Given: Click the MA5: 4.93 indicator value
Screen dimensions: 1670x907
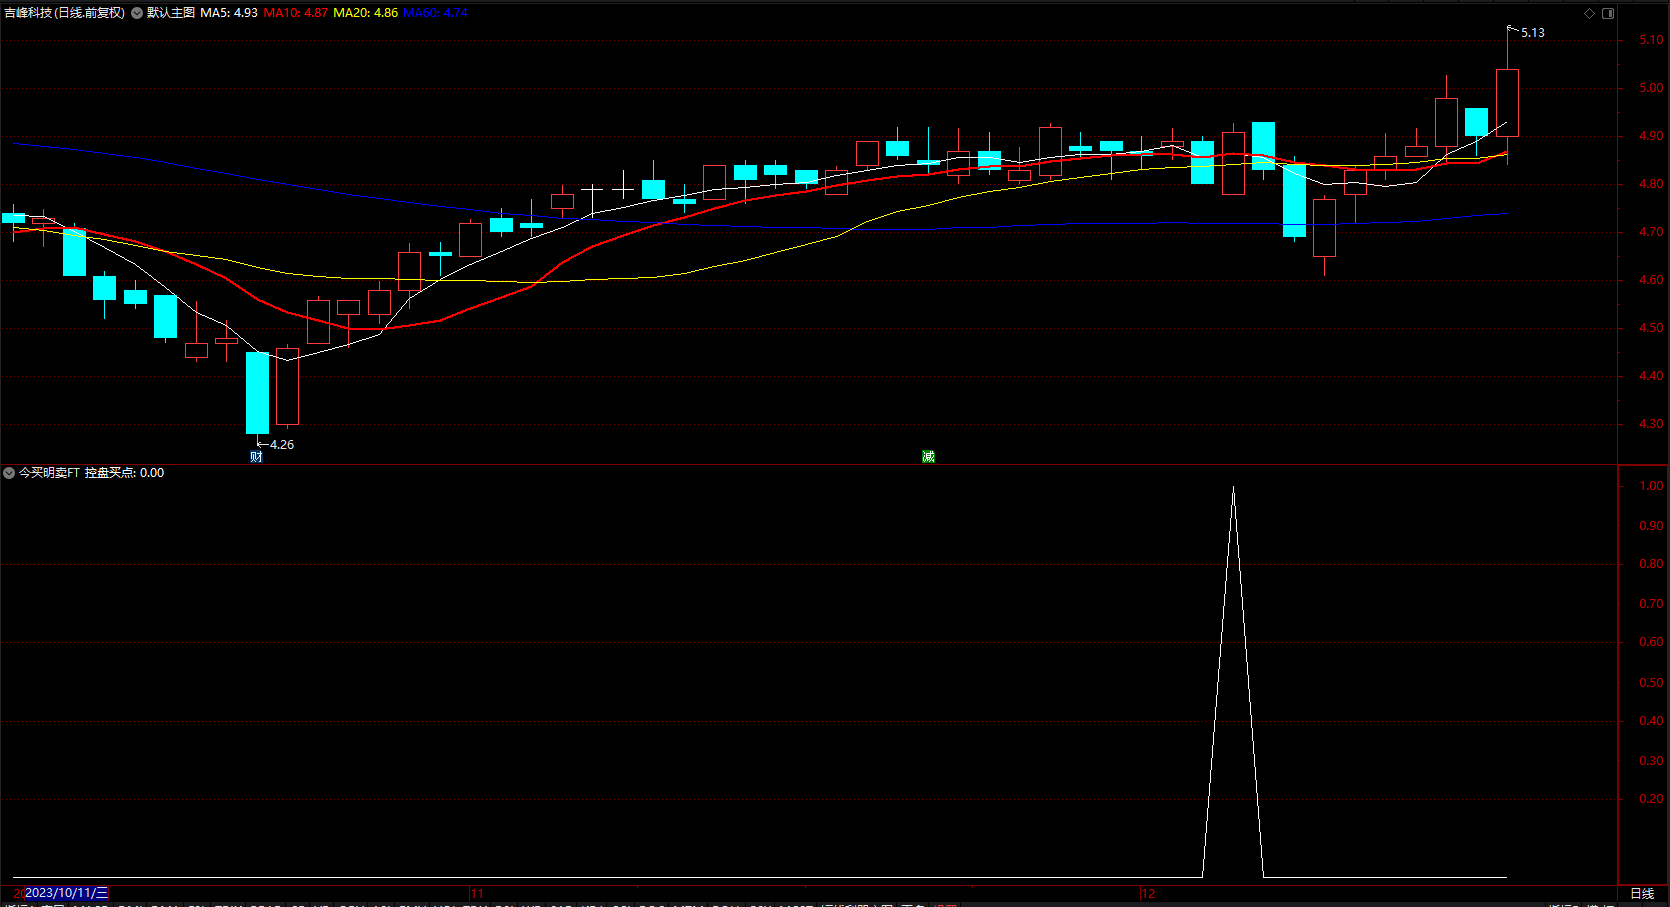Looking at the screenshot, I should (x=229, y=13).
